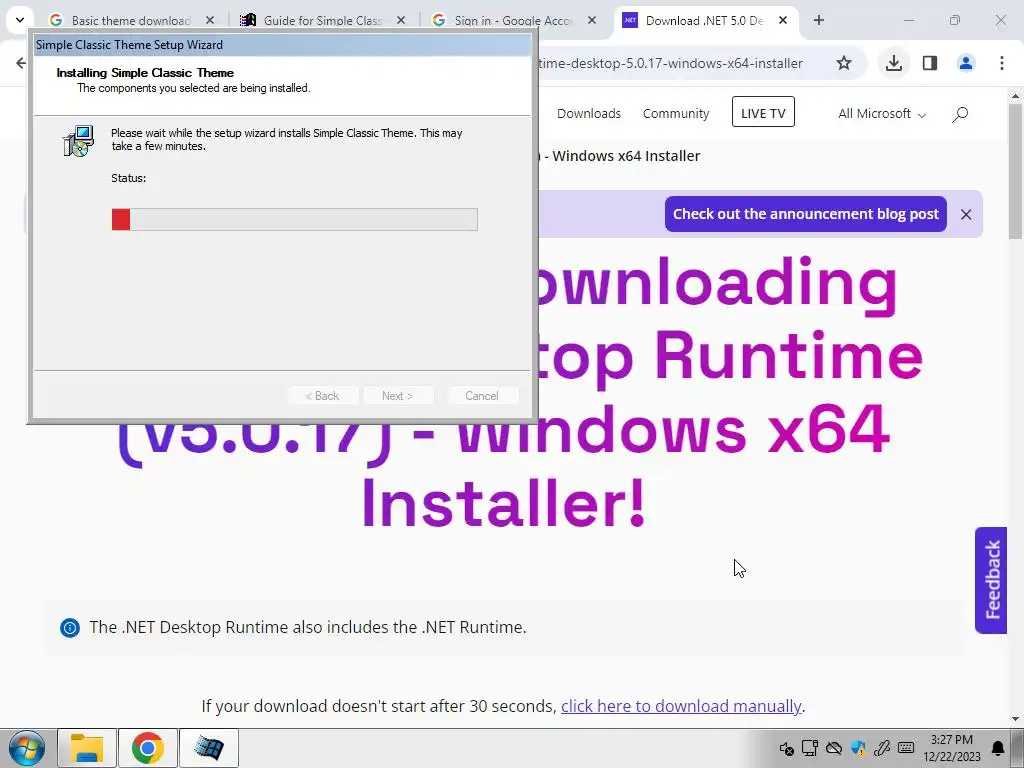Click the 'Status:' label in wizard
The height and width of the screenshot is (768, 1024).
pyautogui.click(x=129, y=178)
